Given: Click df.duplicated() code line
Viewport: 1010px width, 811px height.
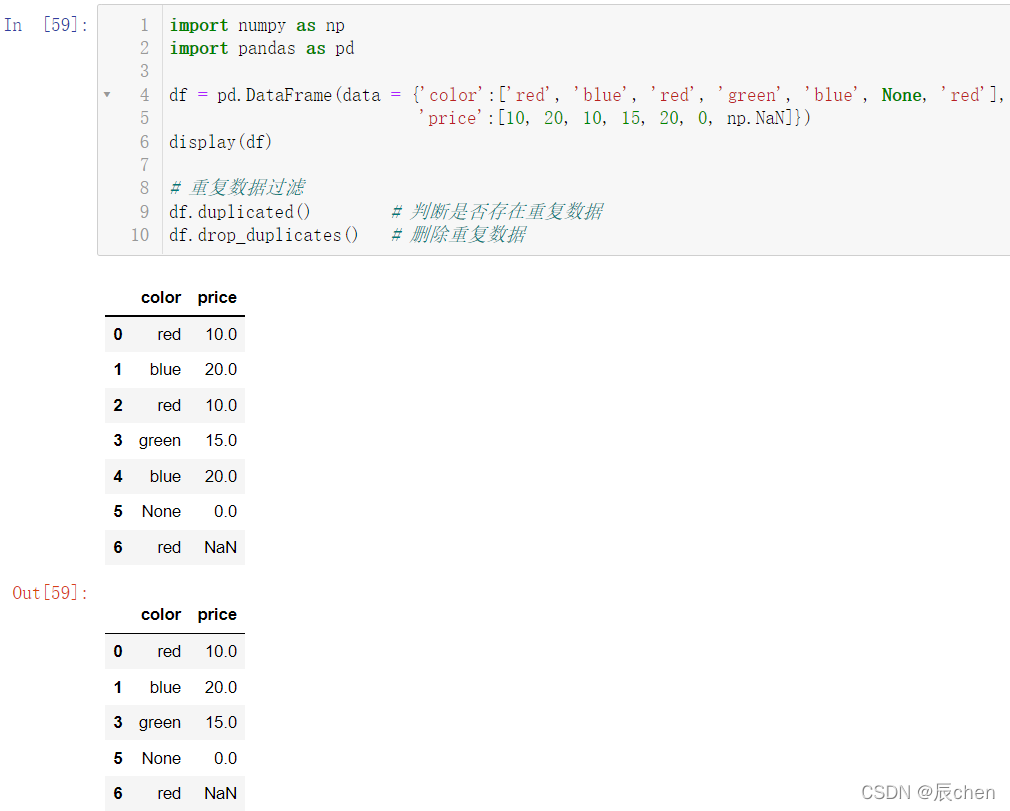Looking at the screenshot, I should (x=240, y=212).
